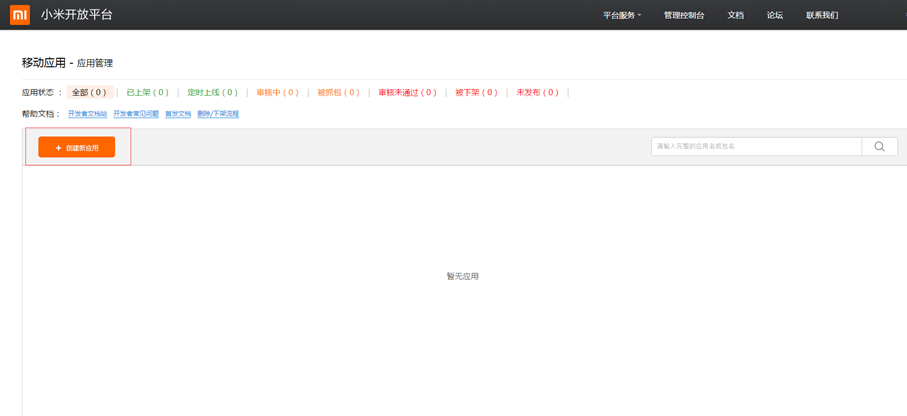The image size is (907, 416).
Task: Click the magnifier search button
Action: pos(879,147)
